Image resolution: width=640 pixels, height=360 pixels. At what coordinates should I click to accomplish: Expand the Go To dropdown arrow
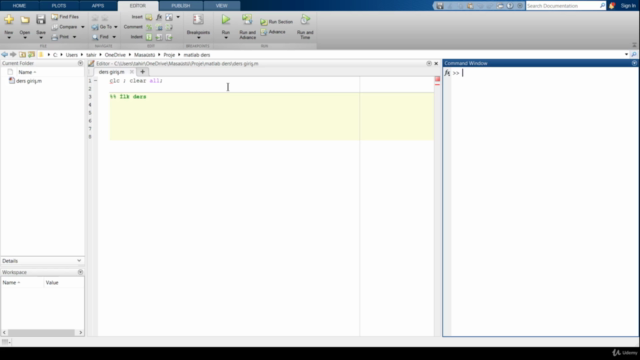[116, 27]
